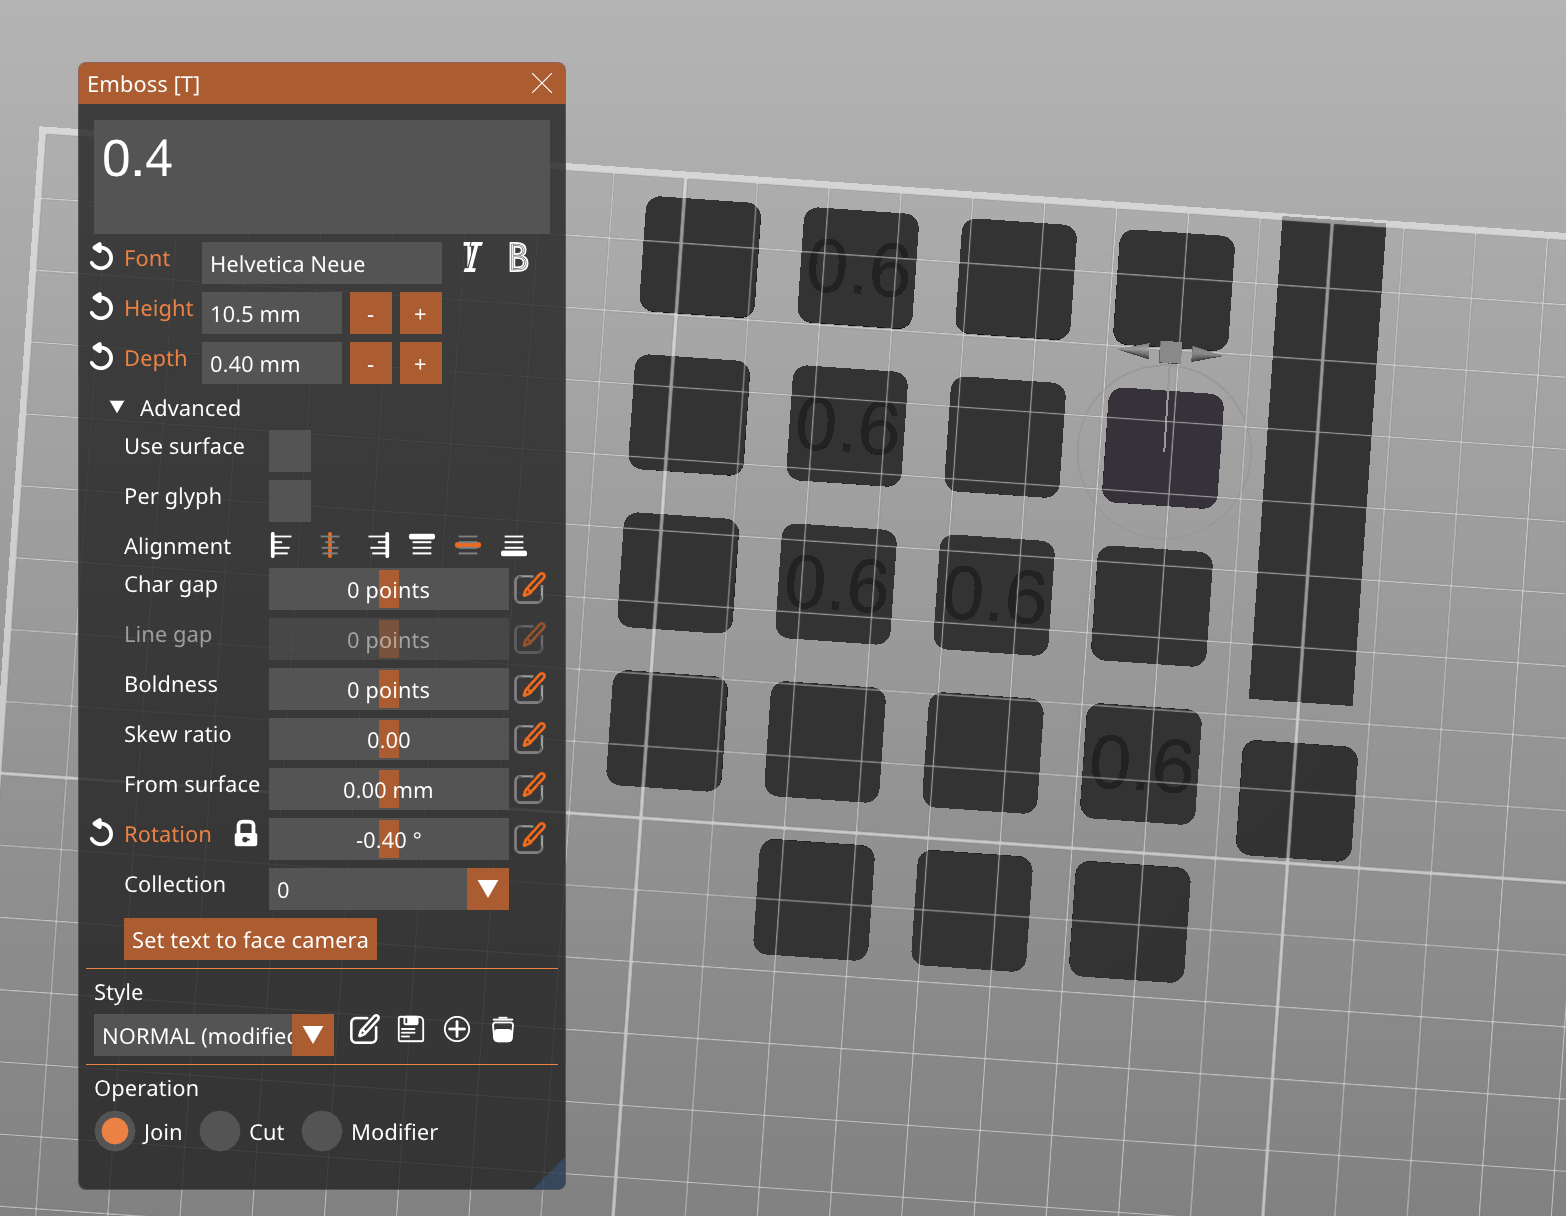1566x1216 pixels.
Task: Adjust the Boldness slider
Action: [x=389, y=689]
